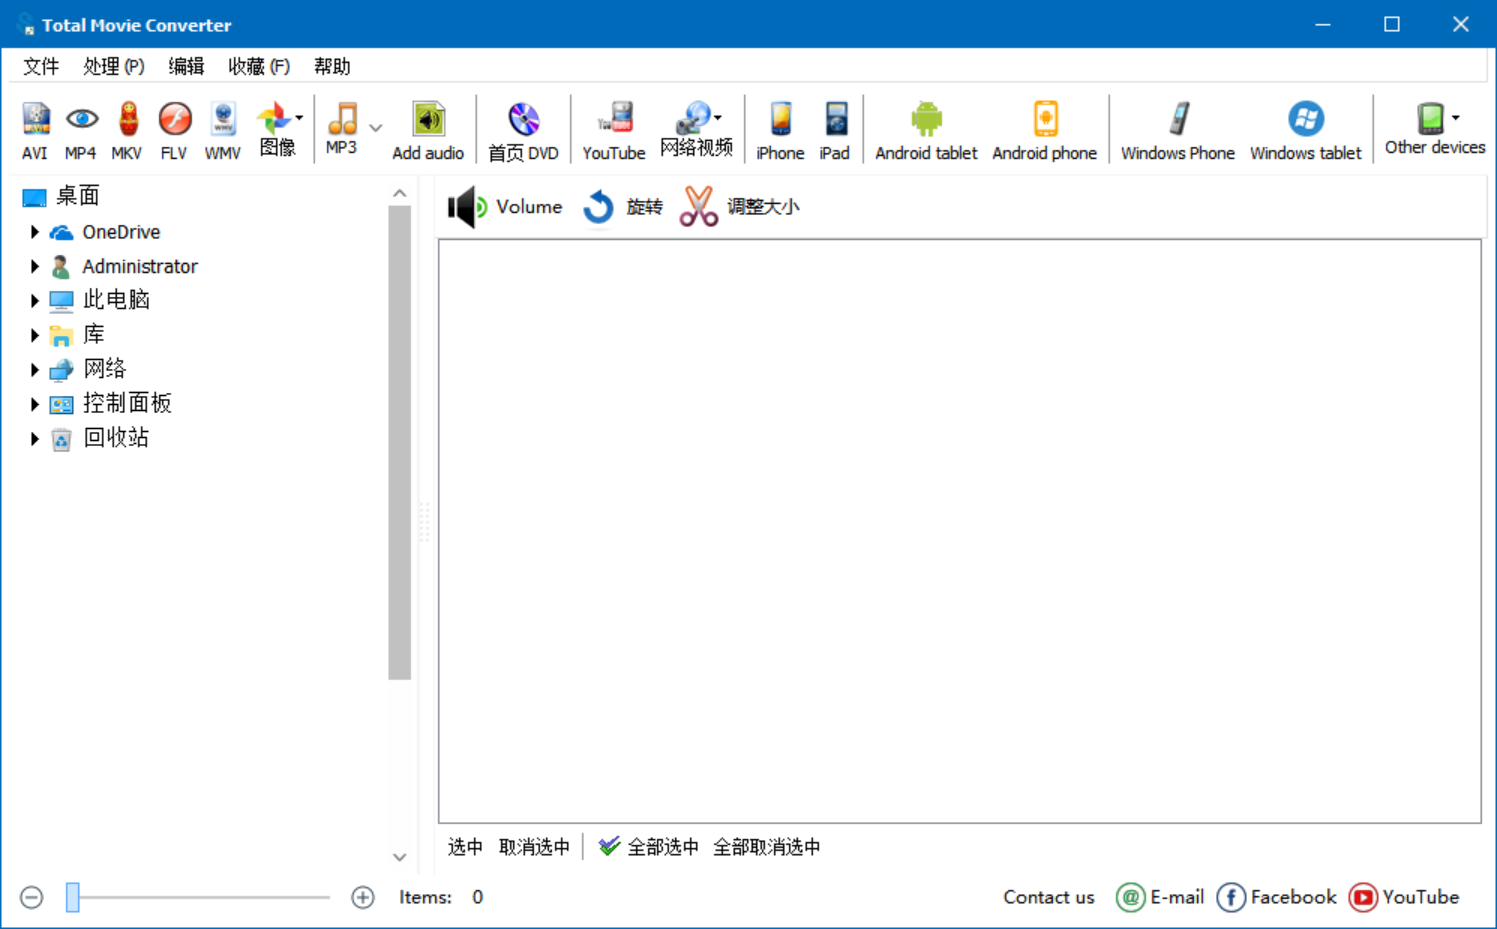
Task: Expand the 库 tree node
Action: click(x=35, y=335)
